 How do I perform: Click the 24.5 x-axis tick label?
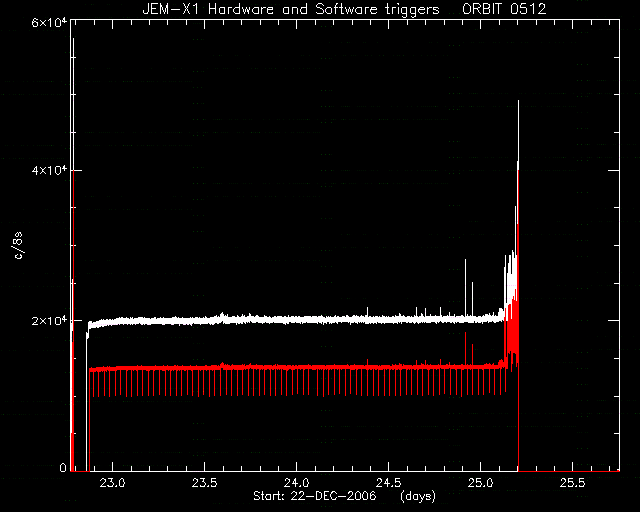[x=388, y=483]
